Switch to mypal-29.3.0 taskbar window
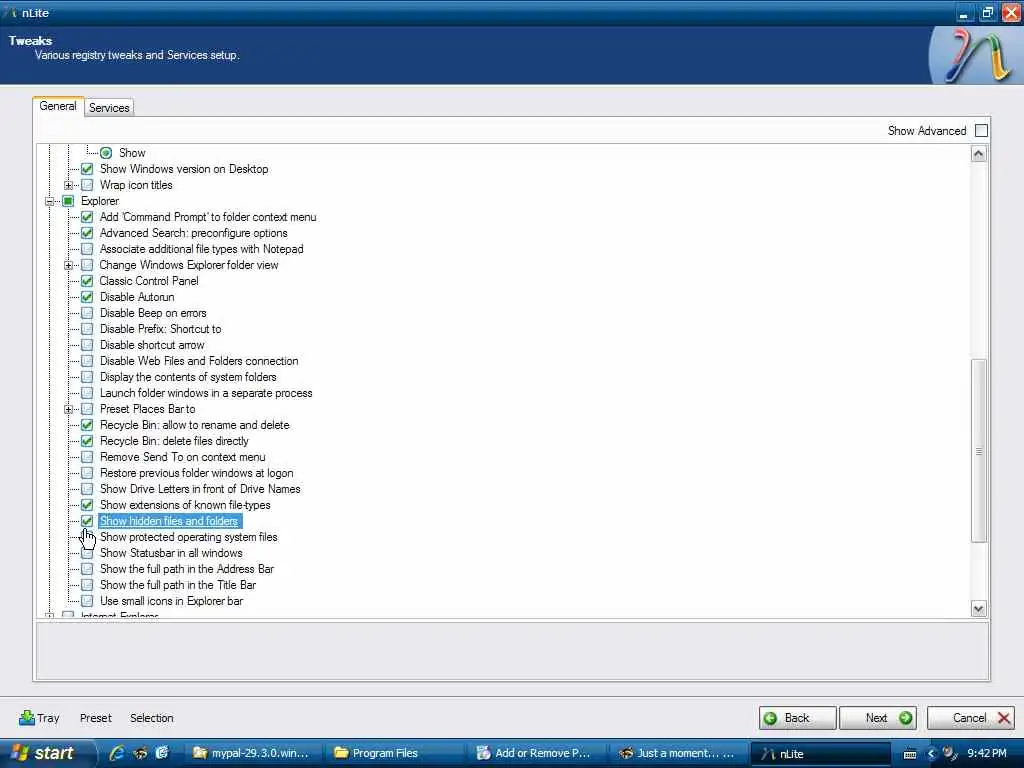 point(251,753)
